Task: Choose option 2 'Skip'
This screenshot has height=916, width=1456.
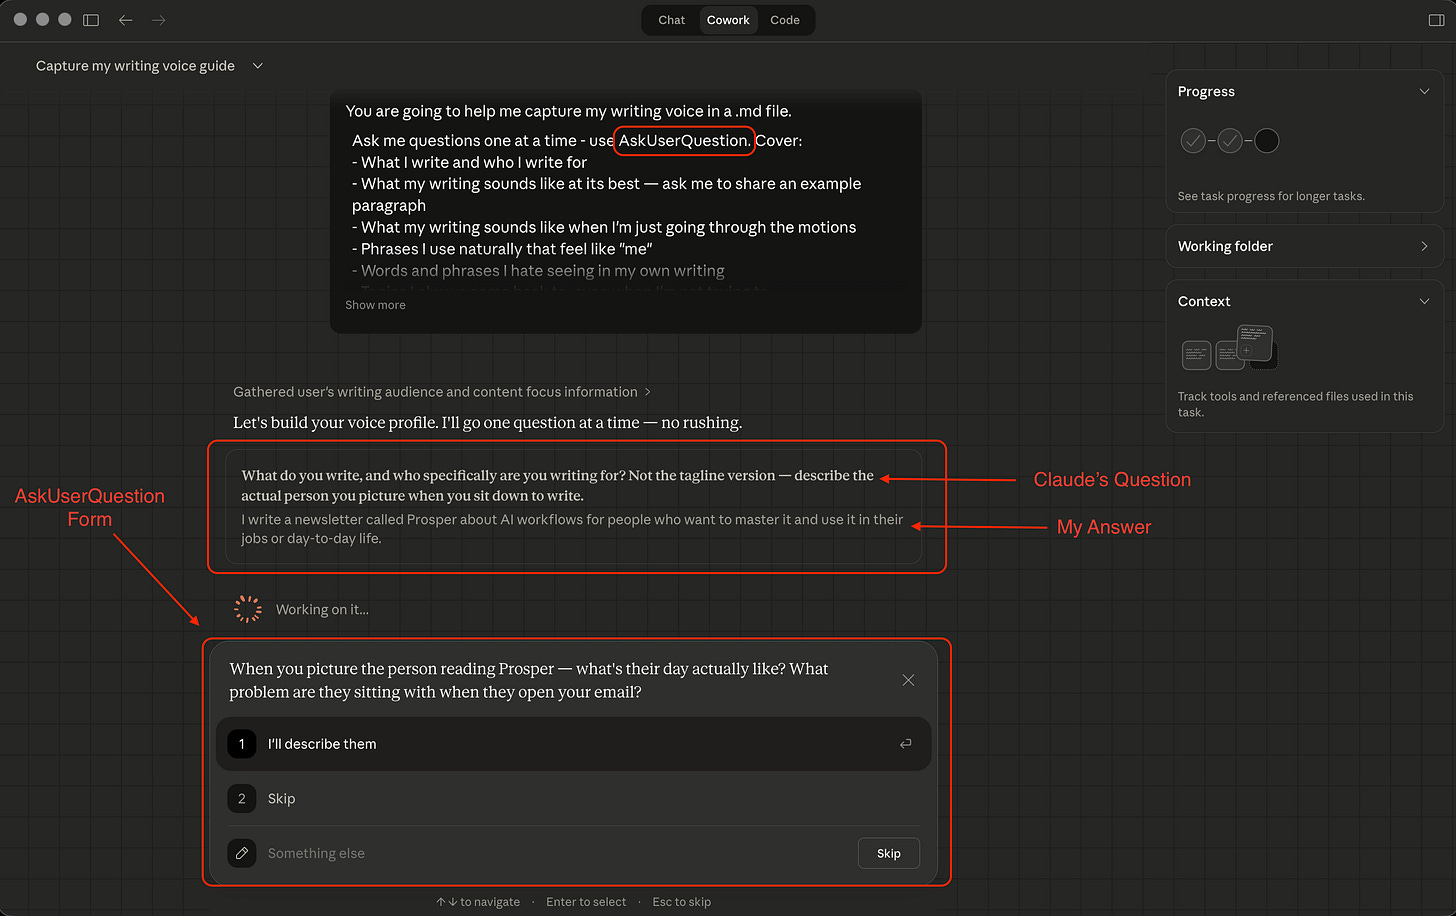Action: click(574, 799)
